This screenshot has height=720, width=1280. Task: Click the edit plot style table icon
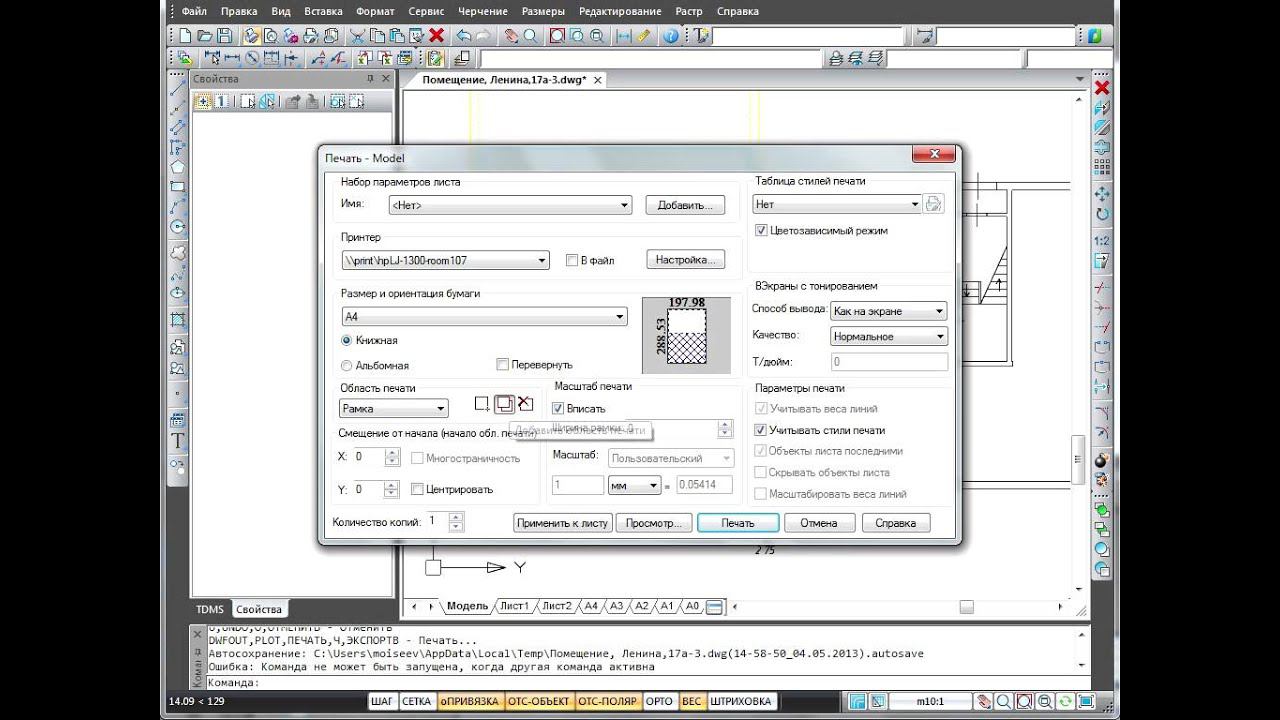(933, 204)
